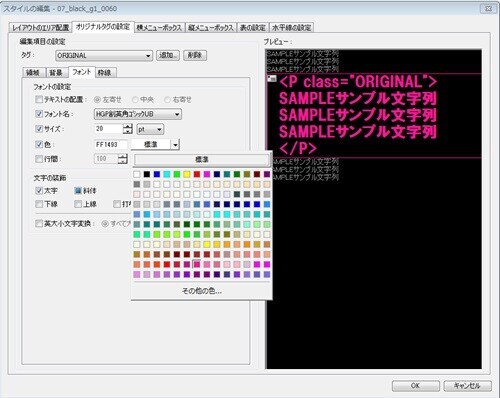Enable the テキストの配置 checkbox
500x398 pixels.
point(39,99)
